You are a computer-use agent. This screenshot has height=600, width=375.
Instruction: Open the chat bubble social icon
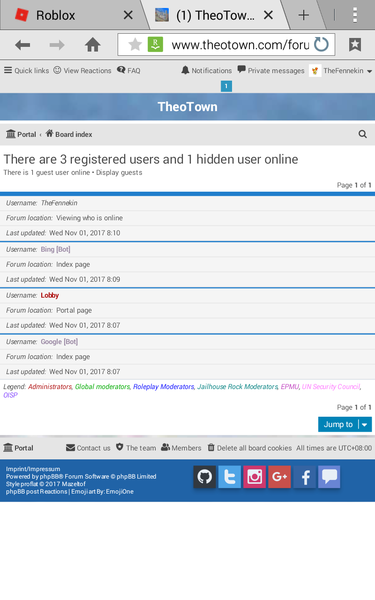click(329, 477)
